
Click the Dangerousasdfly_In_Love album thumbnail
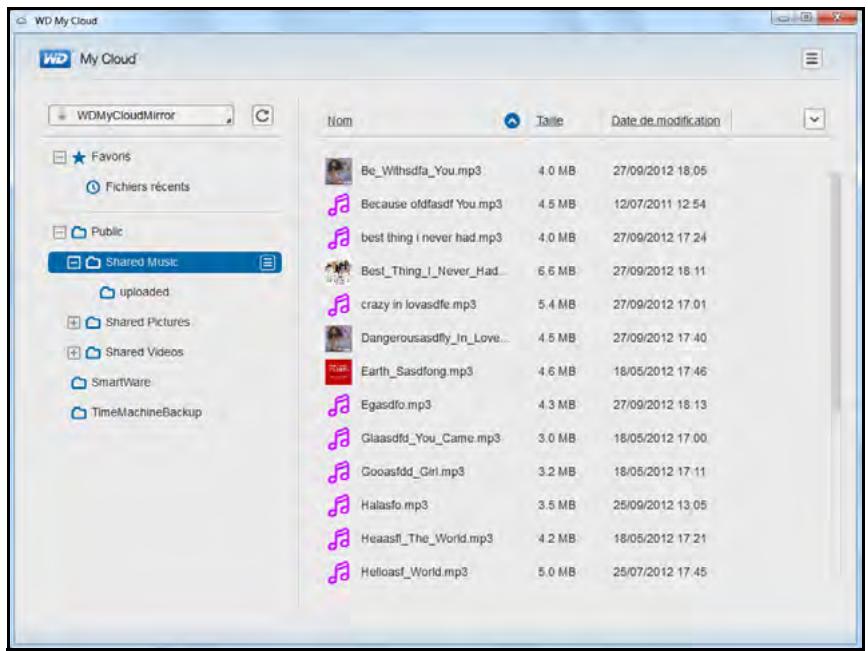point(338,338)
